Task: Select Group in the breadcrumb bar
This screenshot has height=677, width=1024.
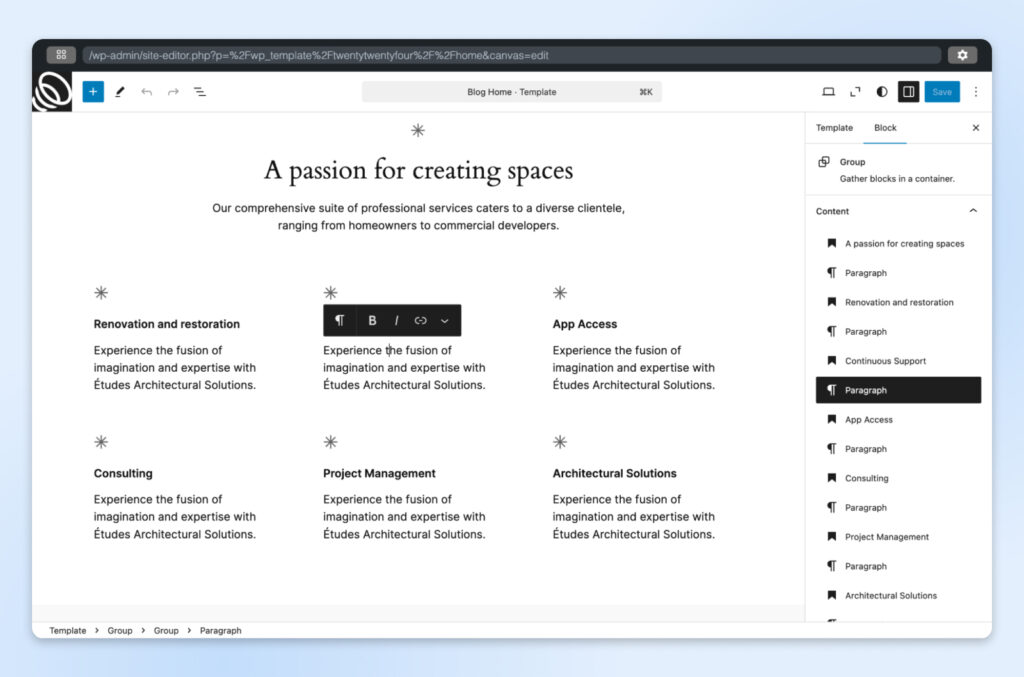Action: click(120, 630)
